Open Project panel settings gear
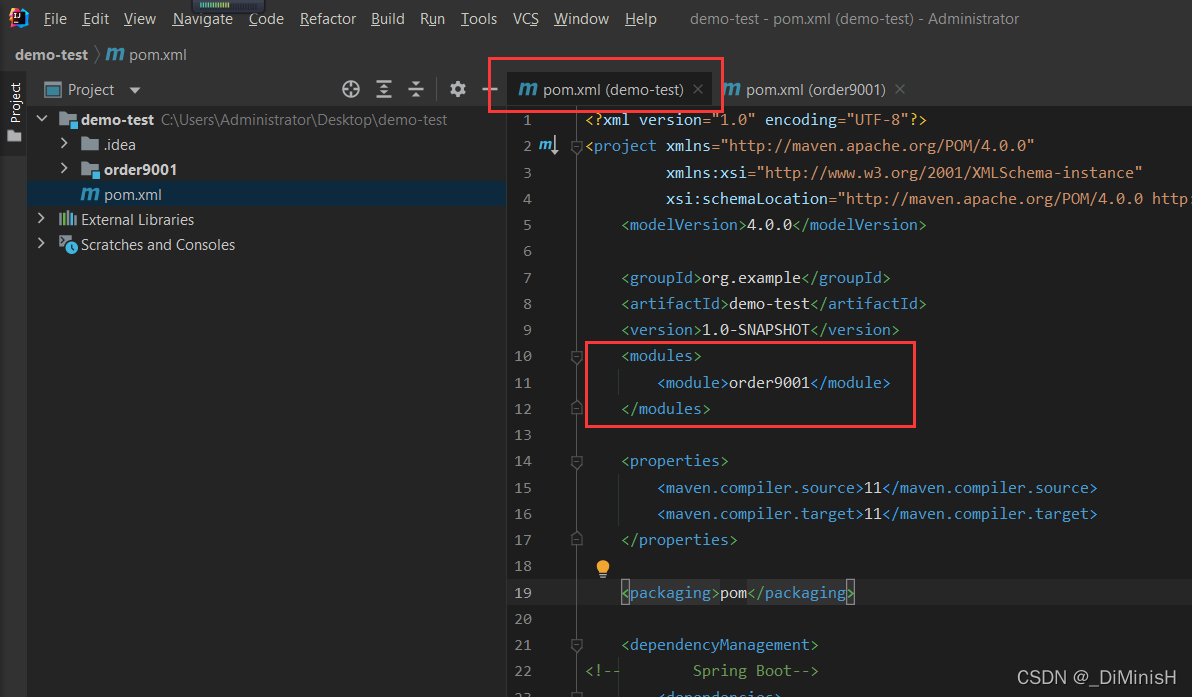This screenshot has width=1192, height=697. (x=458, y=90)
